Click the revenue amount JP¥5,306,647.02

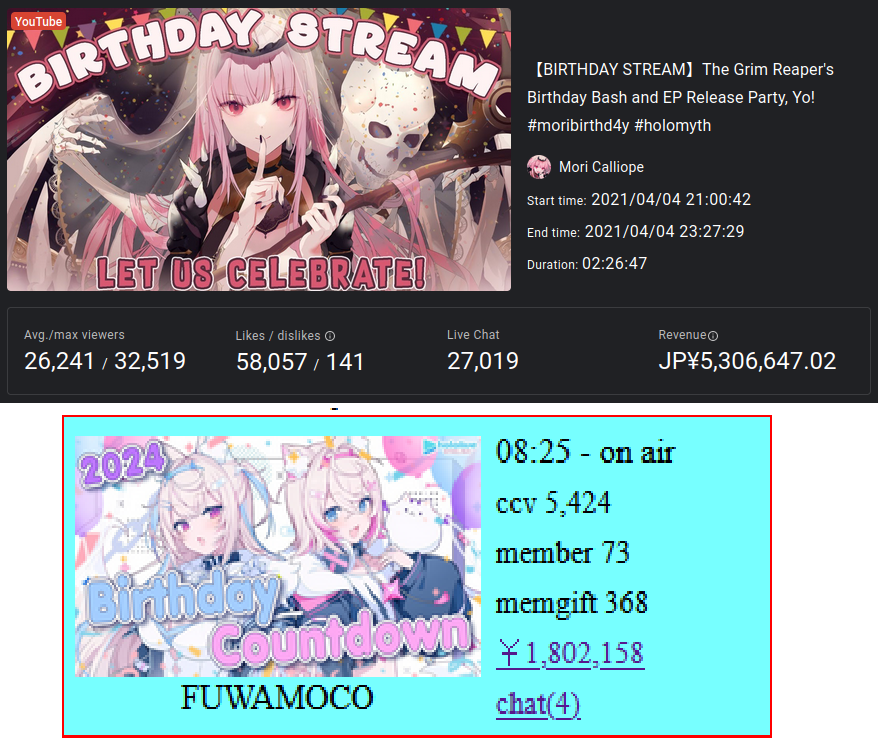click(747, 361)
